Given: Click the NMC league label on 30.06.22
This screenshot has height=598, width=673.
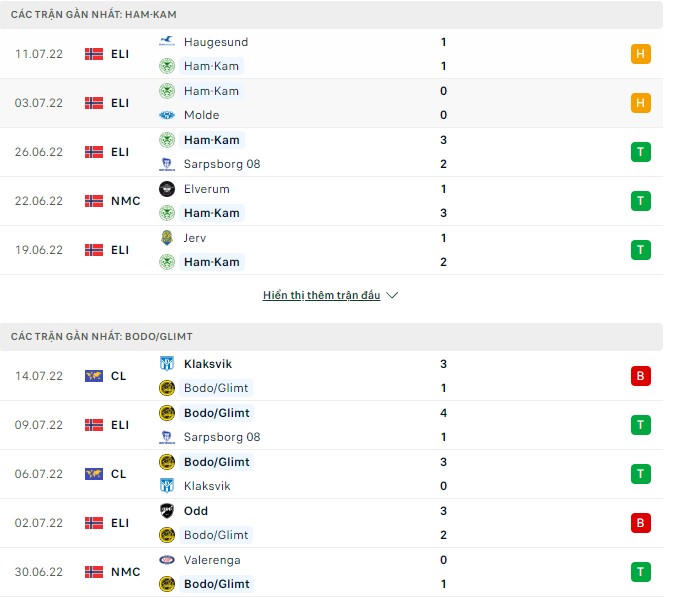Looking at the screenshot, I should point(126,572).
